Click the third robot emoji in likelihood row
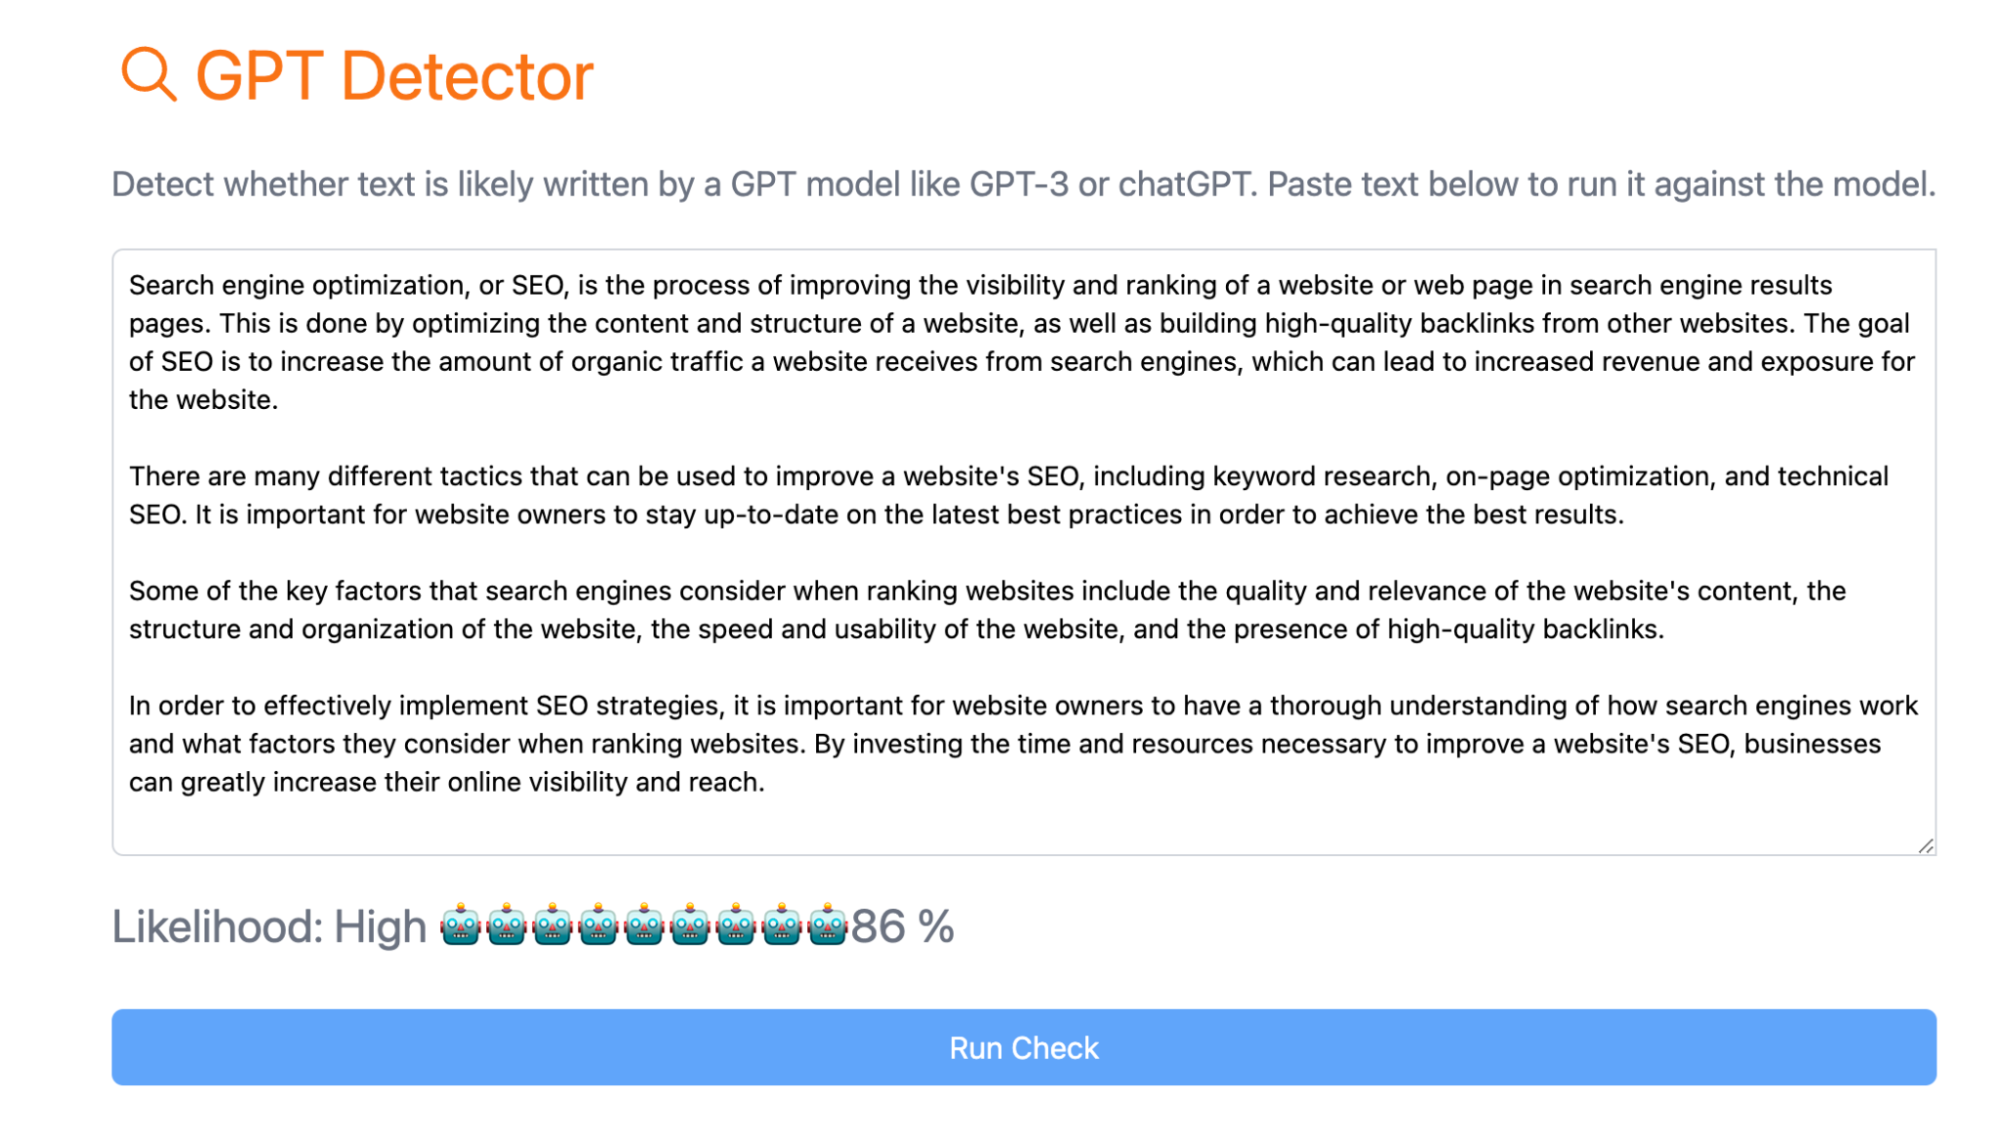This screenshot has height=1132, width=1999. [553, 925]
